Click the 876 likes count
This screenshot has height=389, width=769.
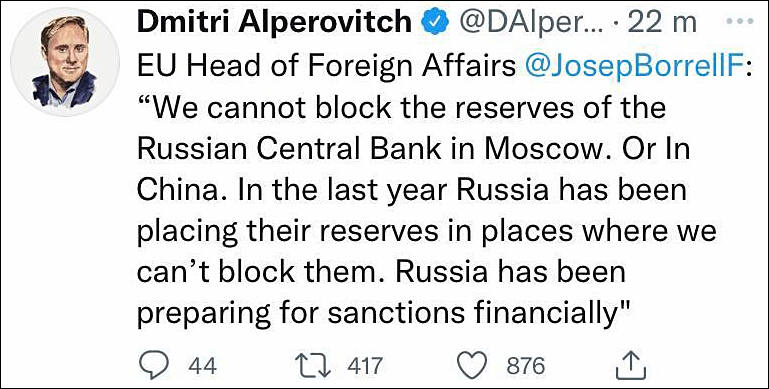click(525, 366)
